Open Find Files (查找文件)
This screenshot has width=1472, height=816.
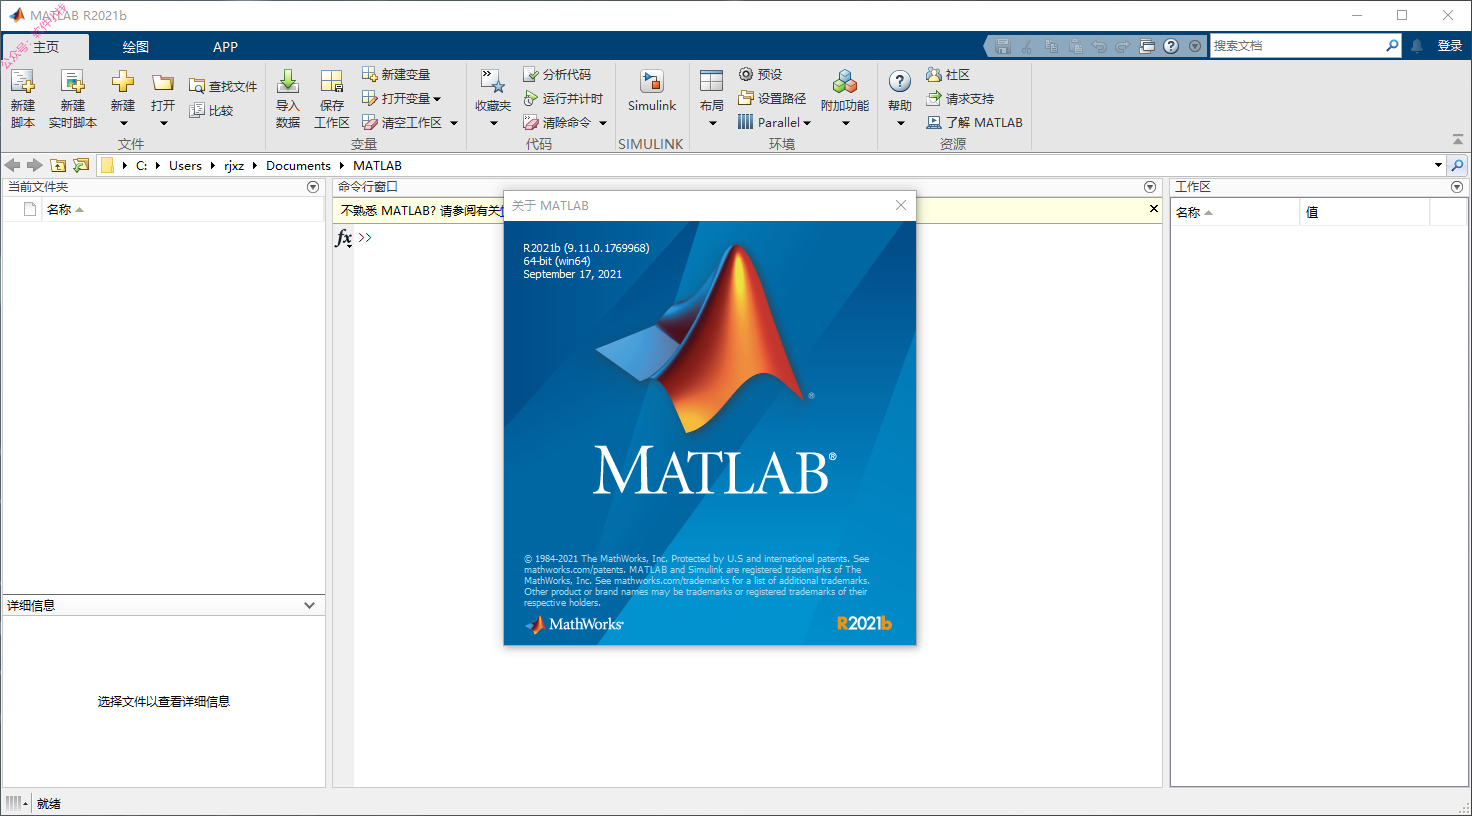223,87
